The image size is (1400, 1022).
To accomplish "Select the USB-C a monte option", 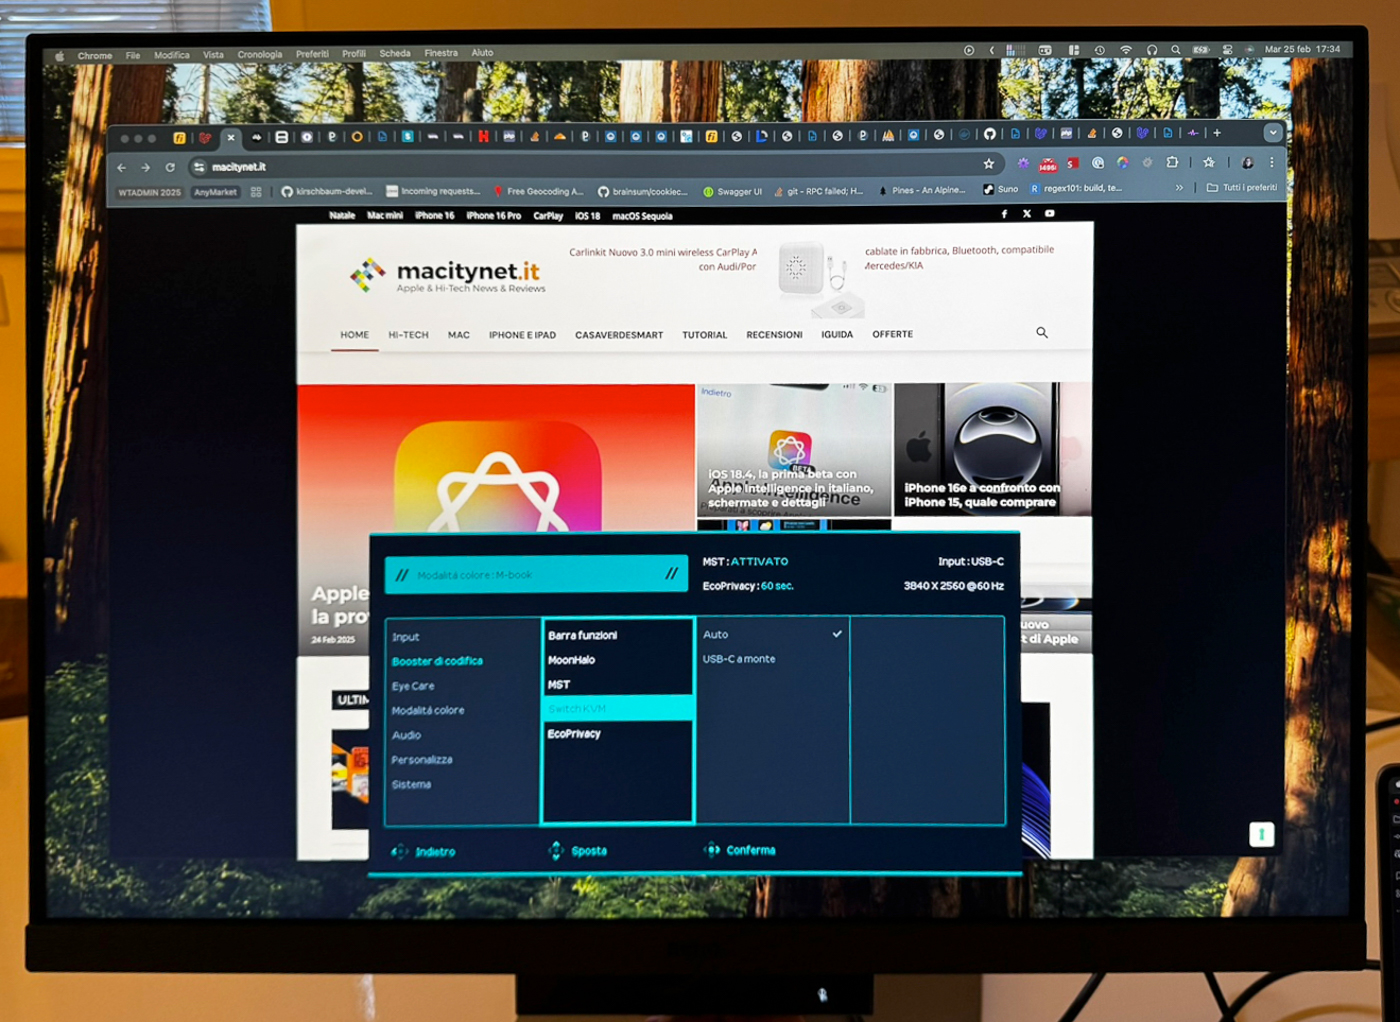I will tap(739, 659).
